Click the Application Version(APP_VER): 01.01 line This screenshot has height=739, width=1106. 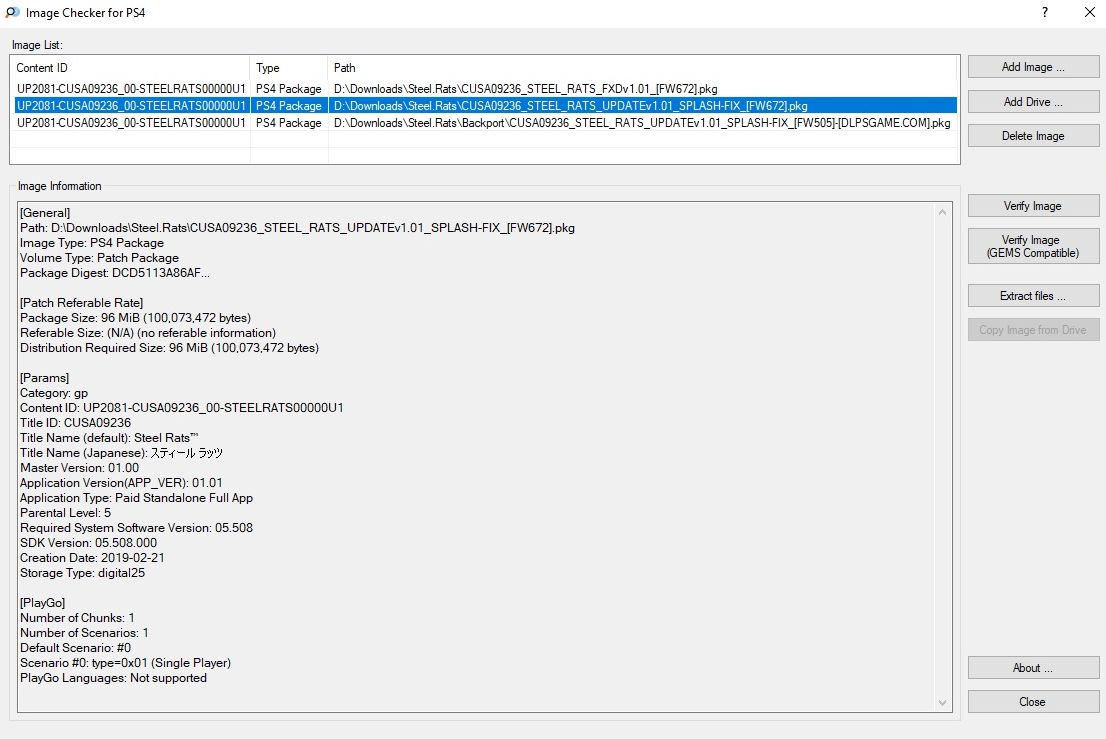click(x=121, y=482)
